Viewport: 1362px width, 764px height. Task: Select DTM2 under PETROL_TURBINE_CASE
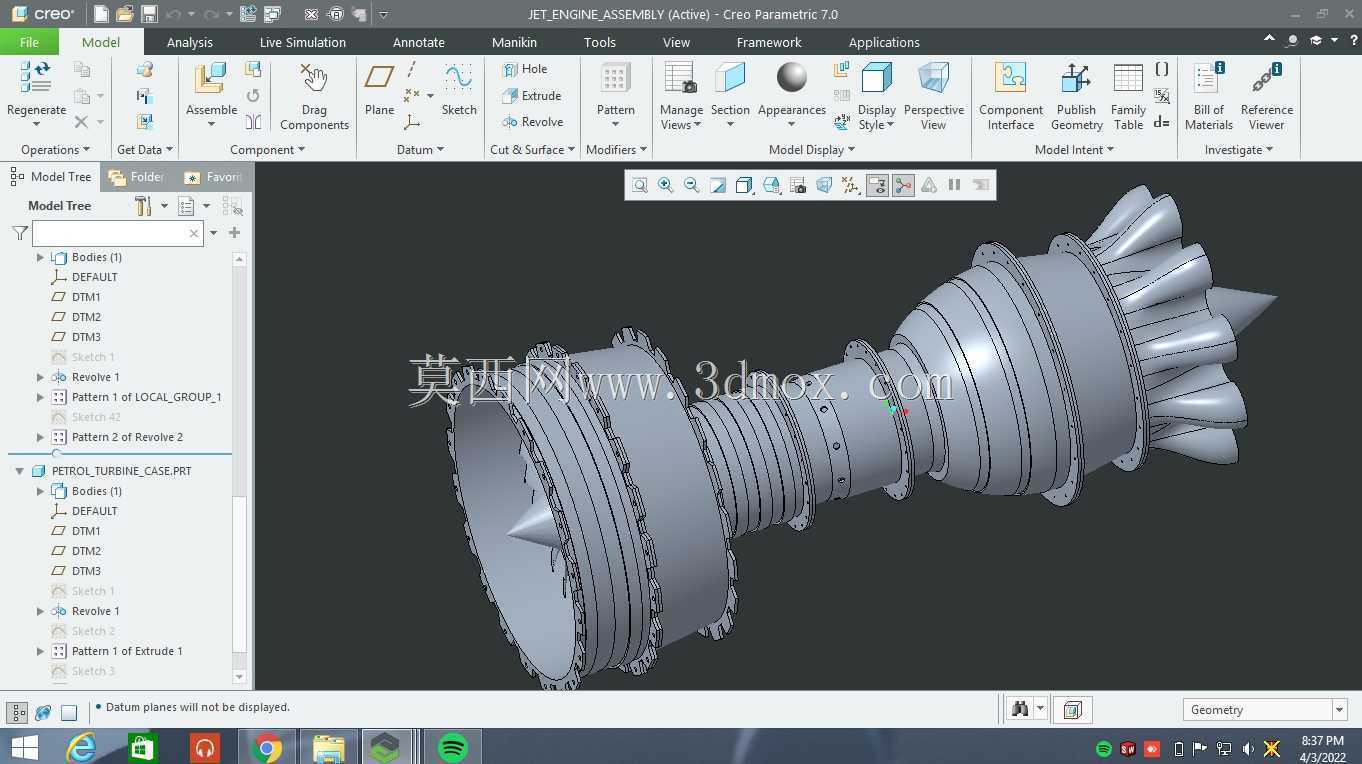point(86,551)
